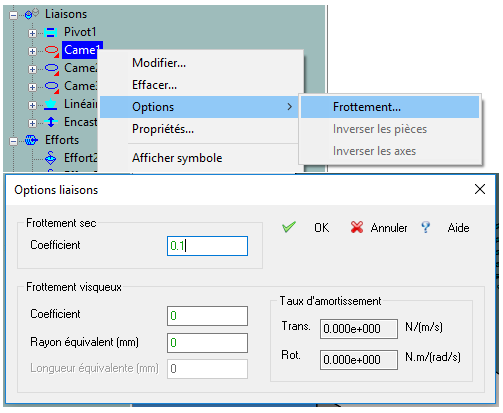This screenshot has height=413, width=503.
Task: Click the Efforts folder icon
Action: point(31,140)
